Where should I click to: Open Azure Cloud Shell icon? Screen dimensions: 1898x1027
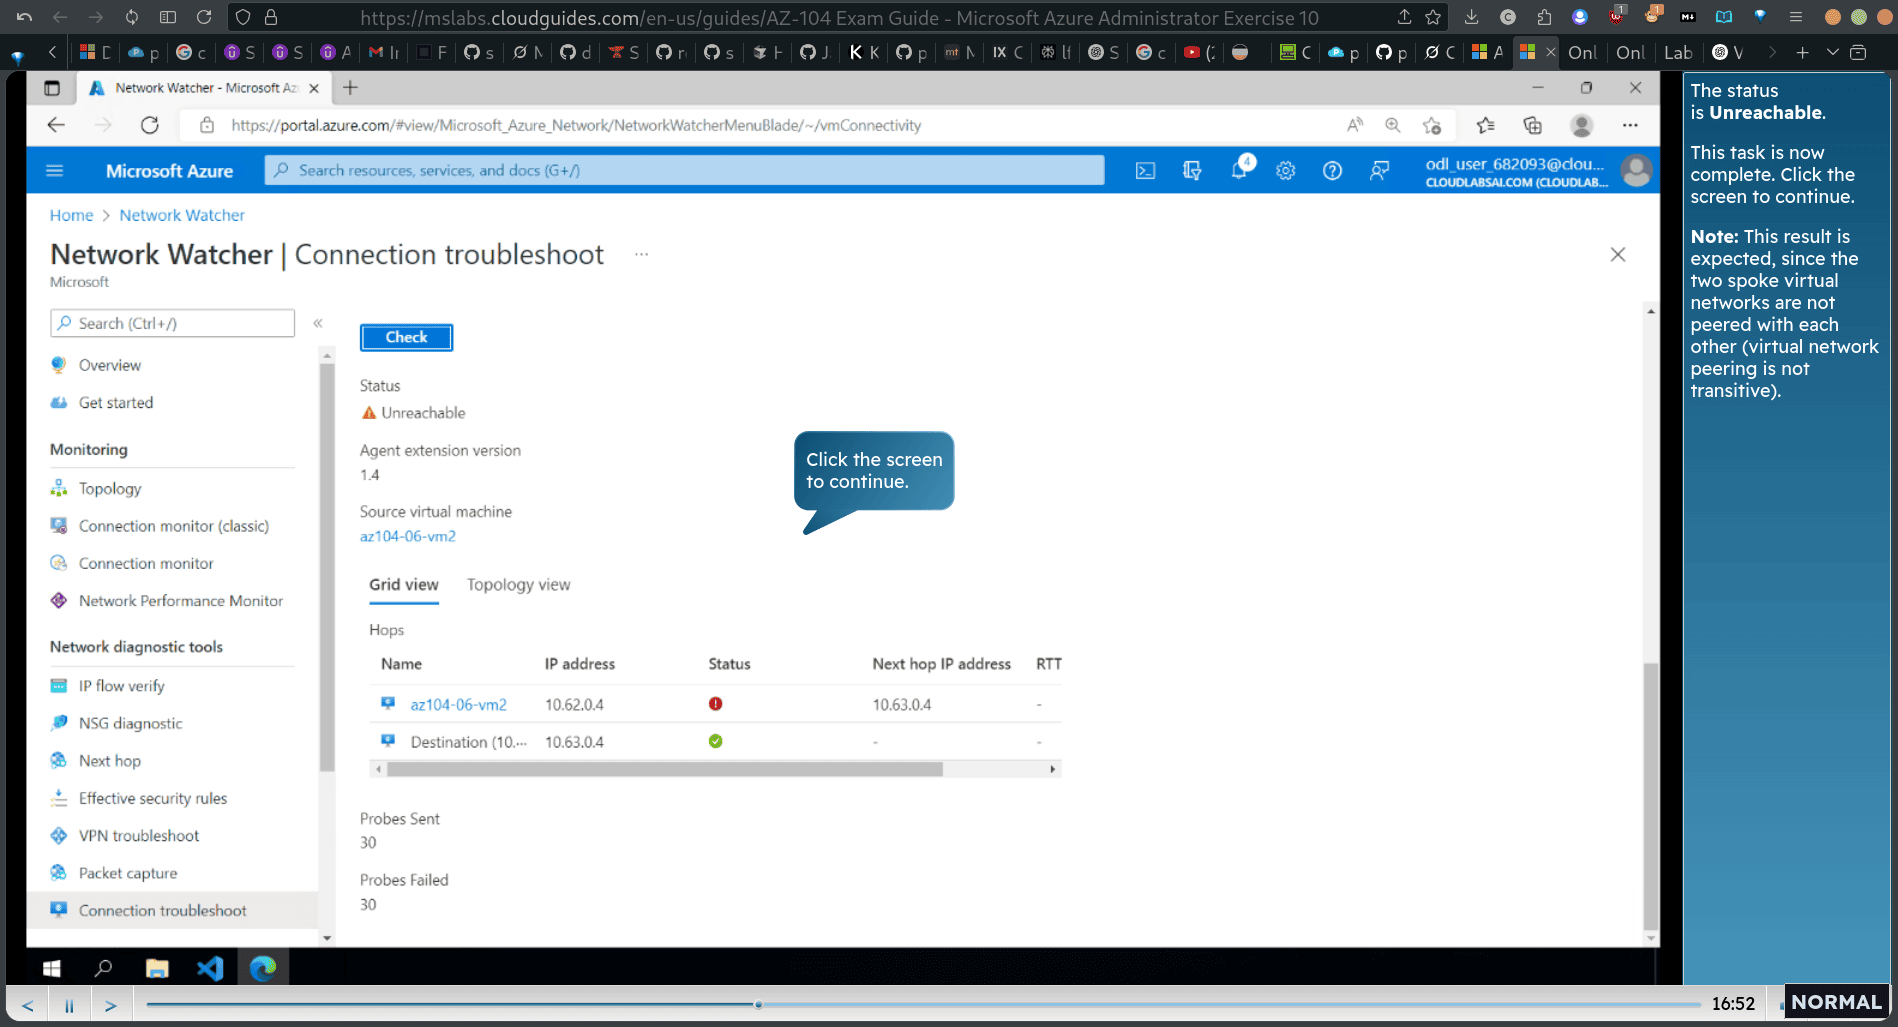1145,171
